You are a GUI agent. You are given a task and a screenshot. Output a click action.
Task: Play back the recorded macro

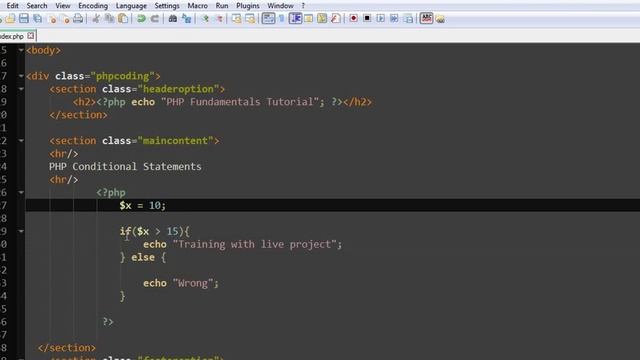[x=380, y=18]
